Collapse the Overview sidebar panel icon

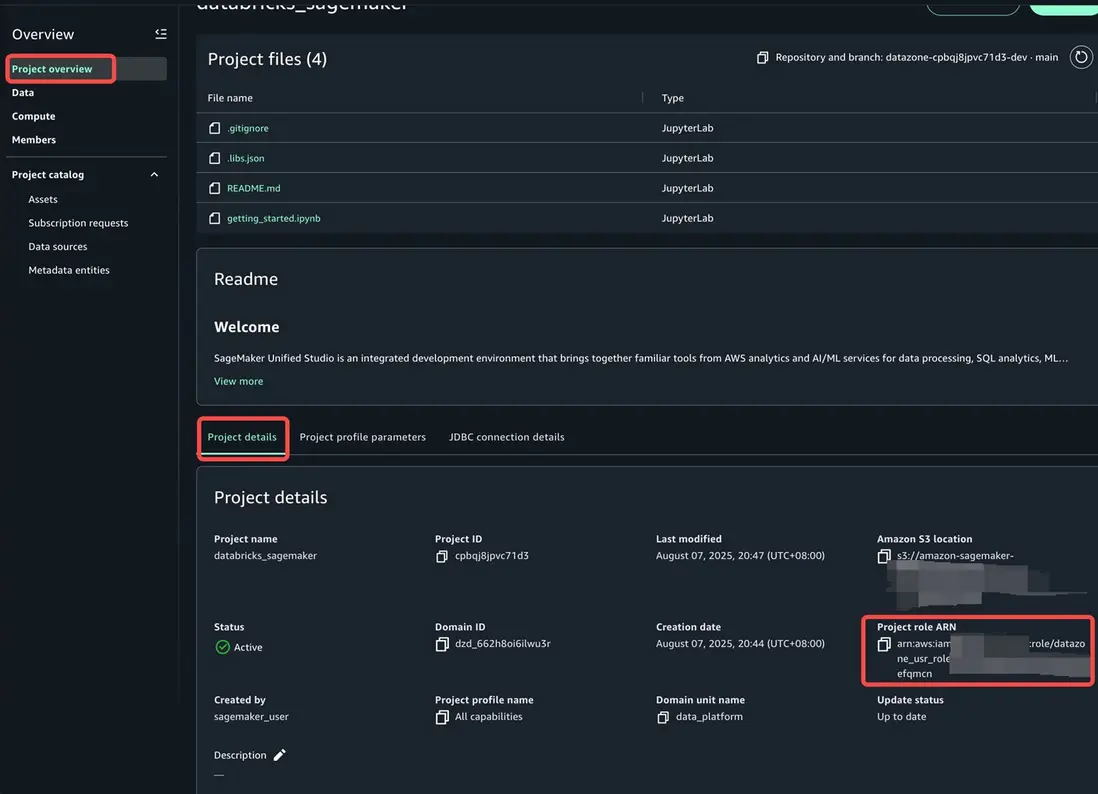click(161, 34)
